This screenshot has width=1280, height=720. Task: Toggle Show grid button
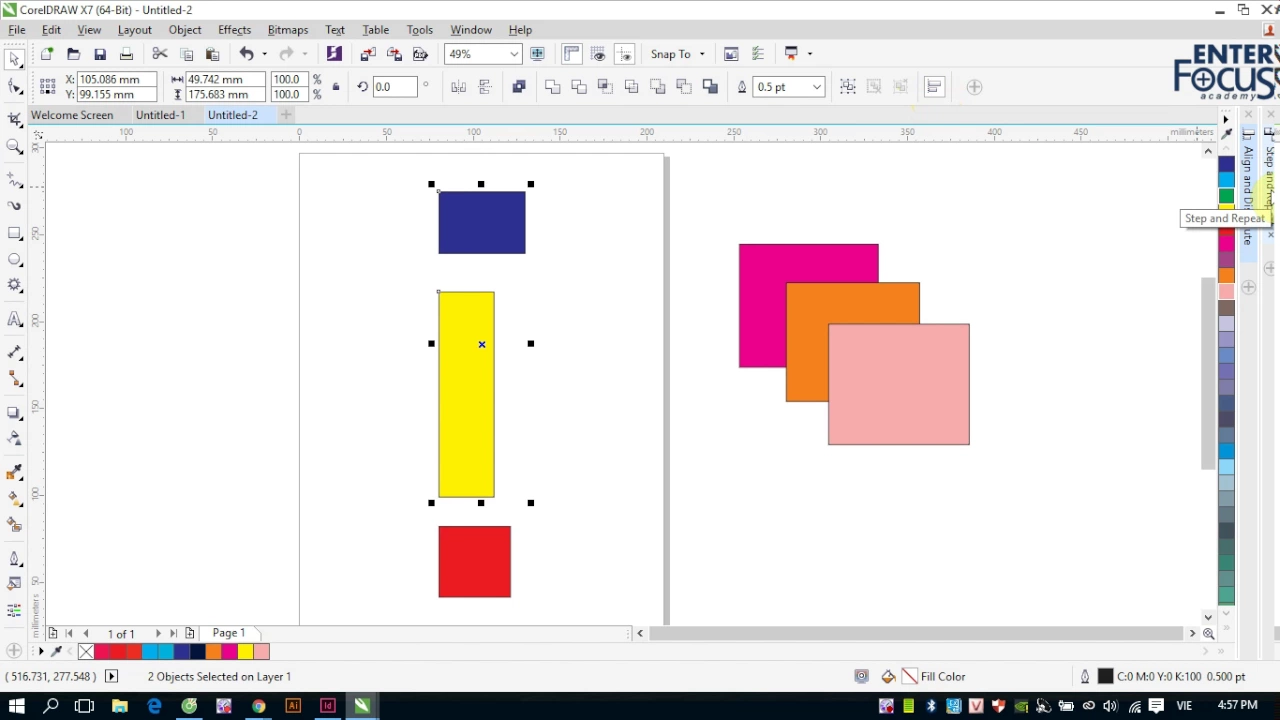(x=598, y=54)
